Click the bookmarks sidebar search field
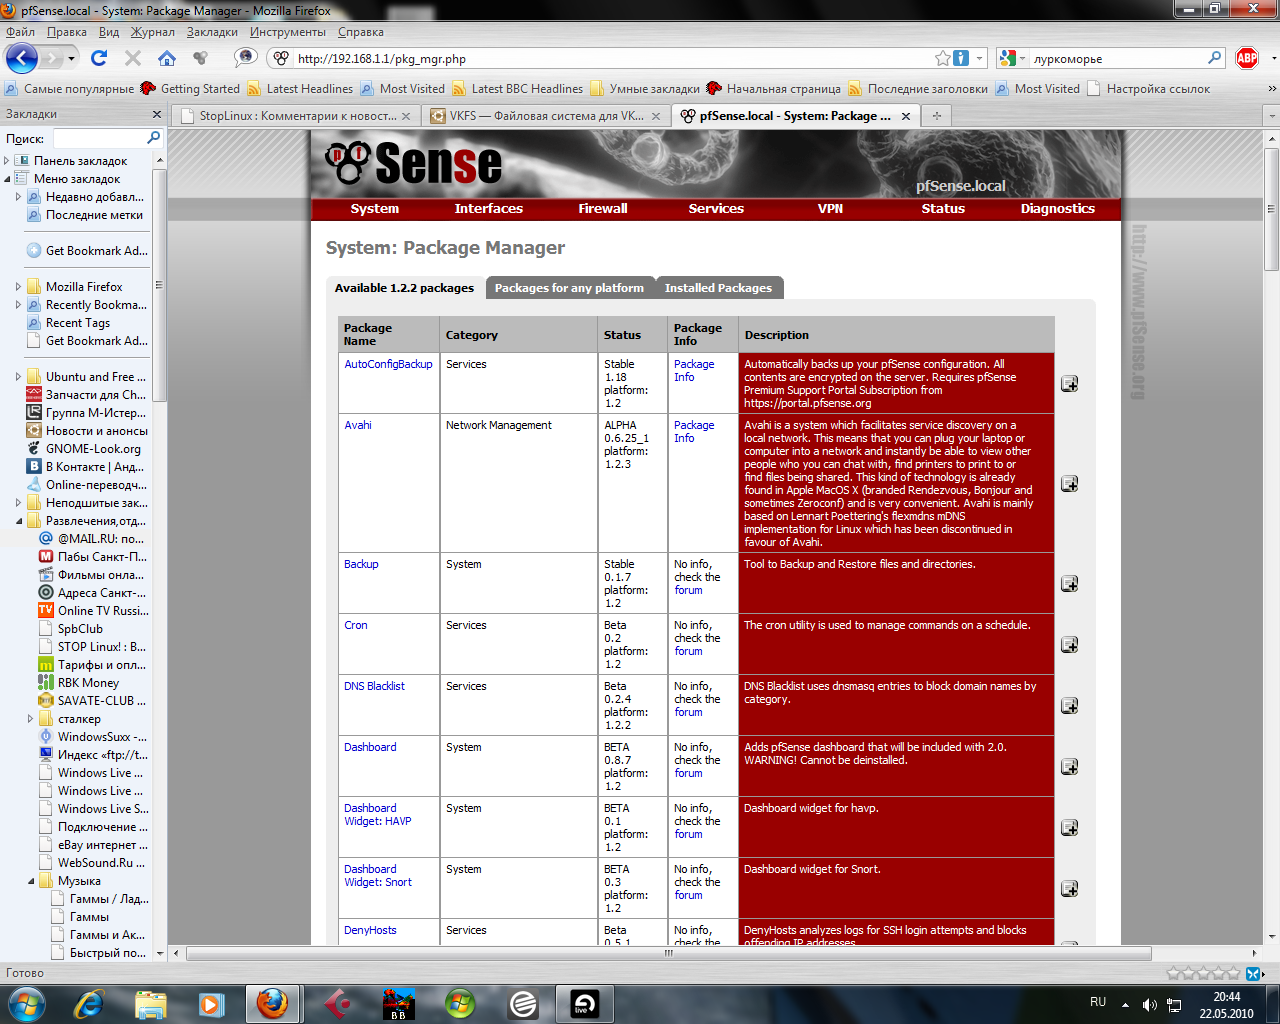1280x1024 pixels. click(100, 138)
